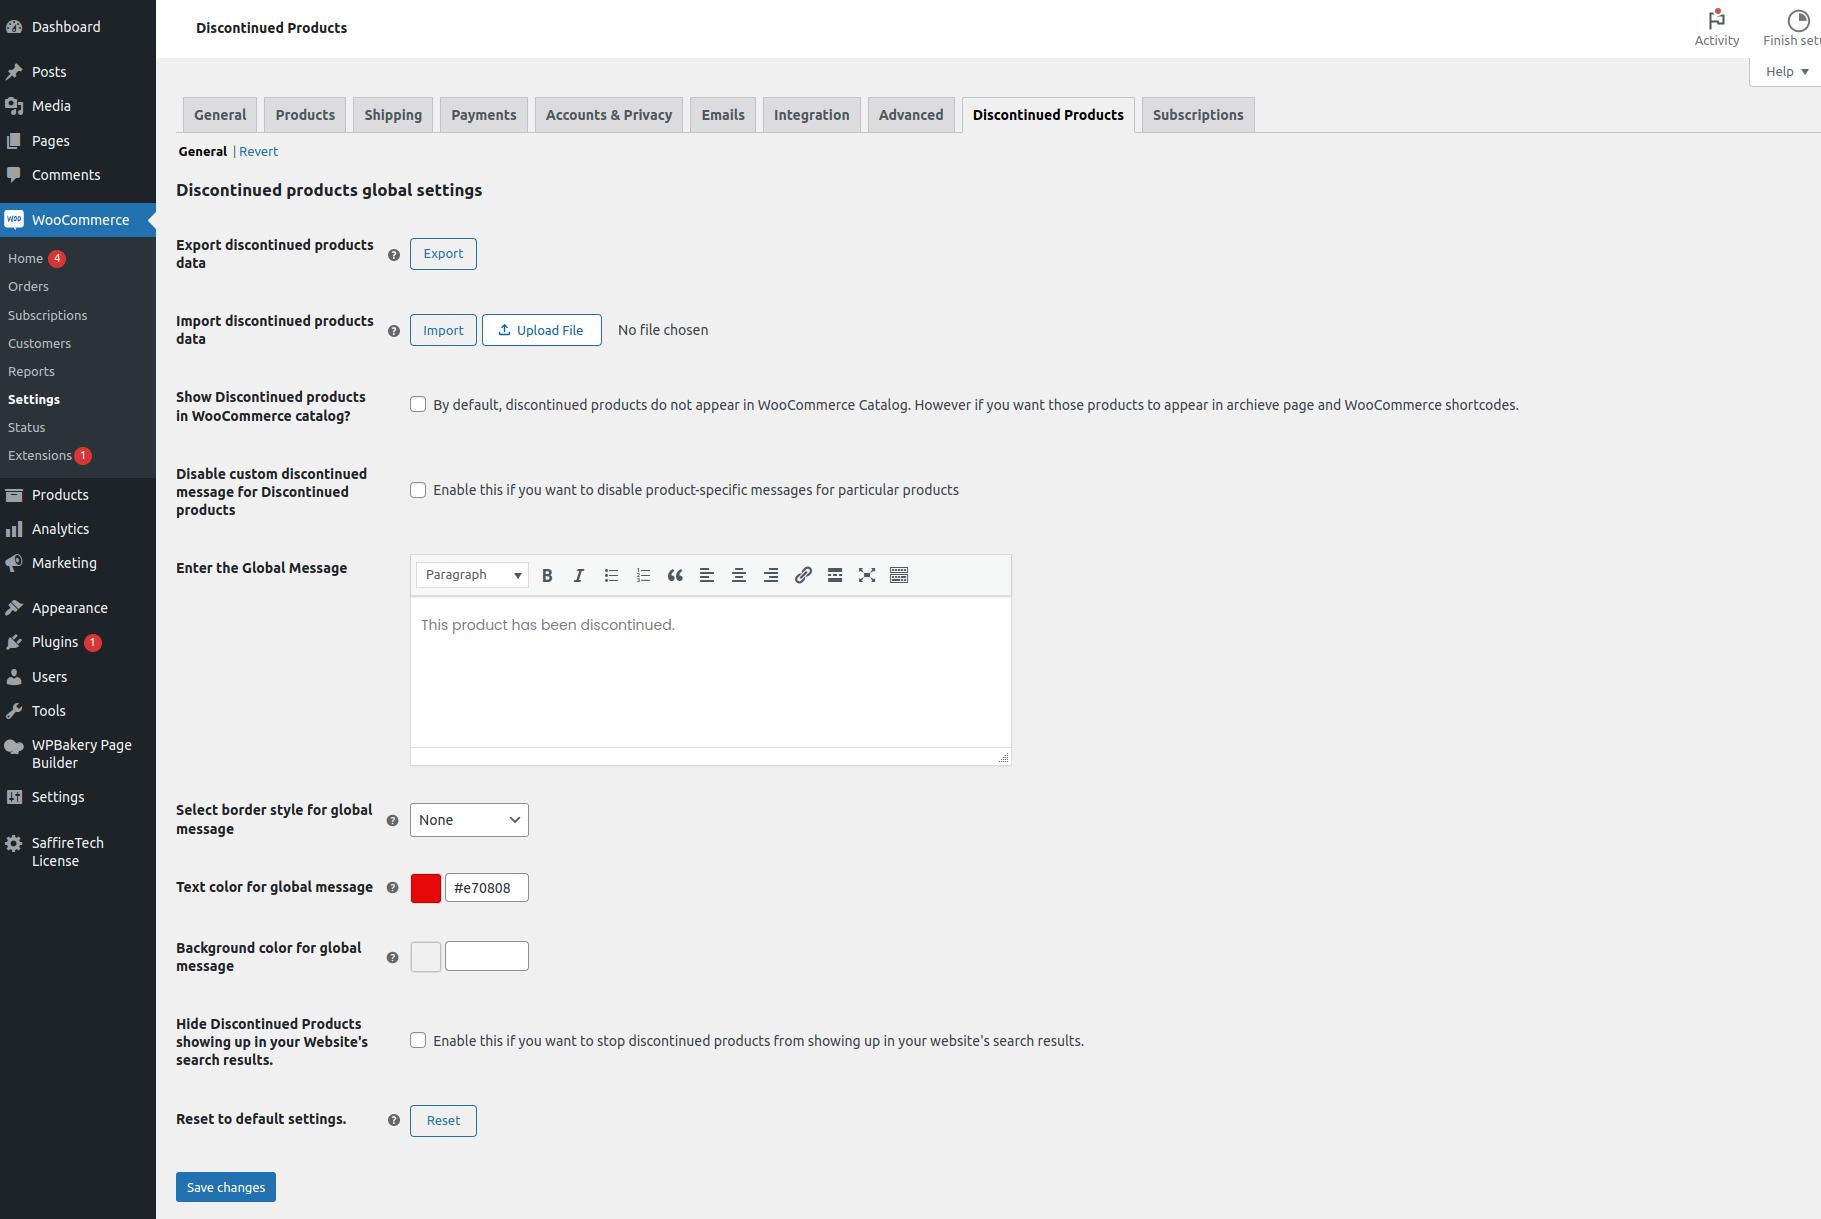1821x1219 pixels.
Task: Click the Revert sub-section link
Action: [258, 152]
